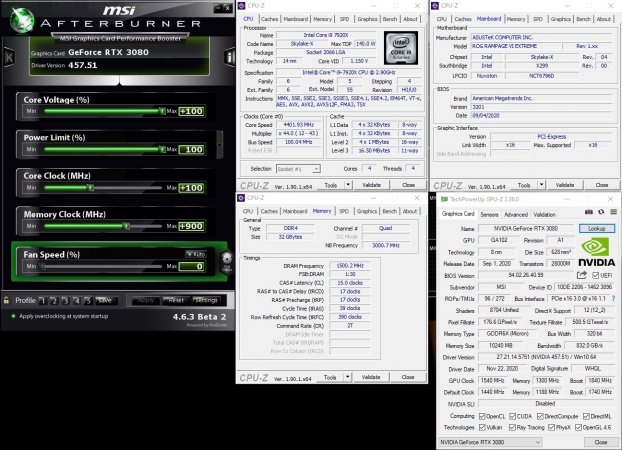This screenshot has height=450, width=622.
Task: Take a GPU-Z screenshot with the camera icon
Action: pyautogui.click(x=589, y=212)
